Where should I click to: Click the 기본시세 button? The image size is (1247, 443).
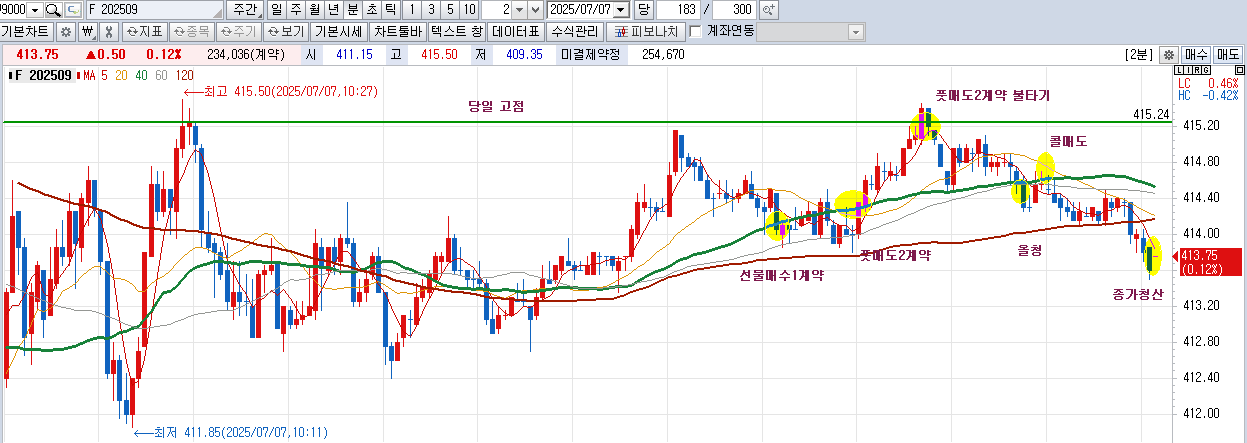pyautogui.click(x=340, y=31)
